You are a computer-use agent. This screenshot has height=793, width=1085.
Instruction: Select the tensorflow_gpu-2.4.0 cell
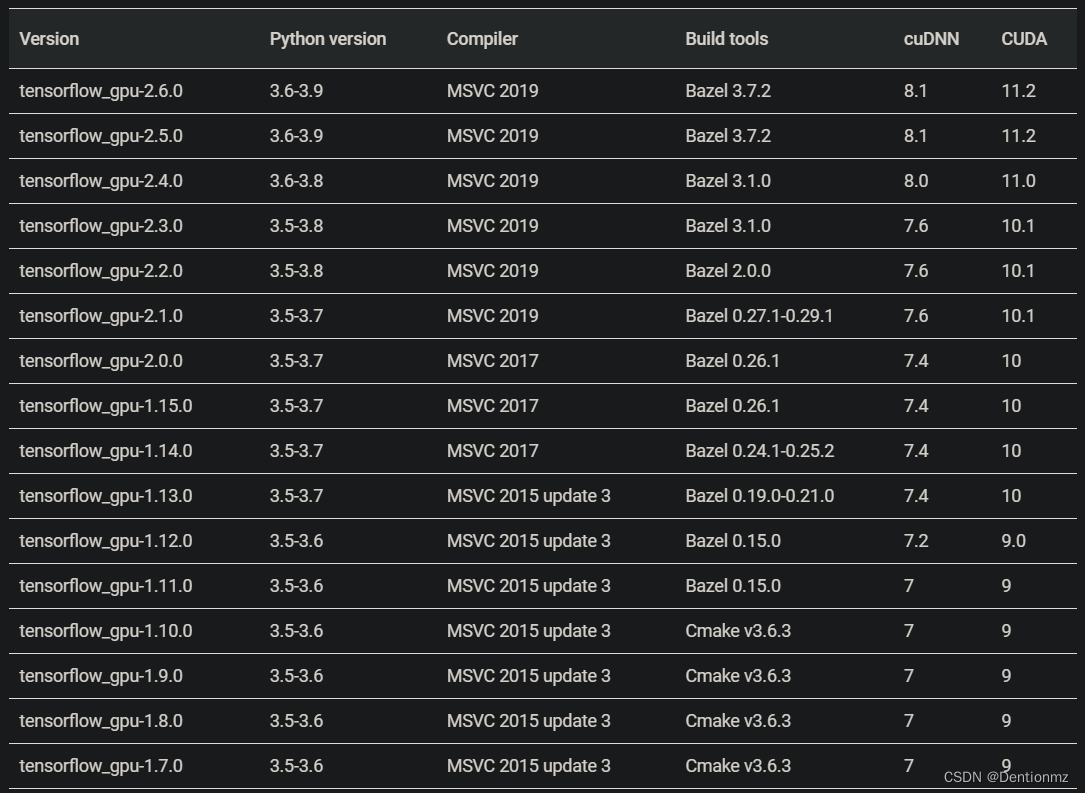[x=101, y=181]
